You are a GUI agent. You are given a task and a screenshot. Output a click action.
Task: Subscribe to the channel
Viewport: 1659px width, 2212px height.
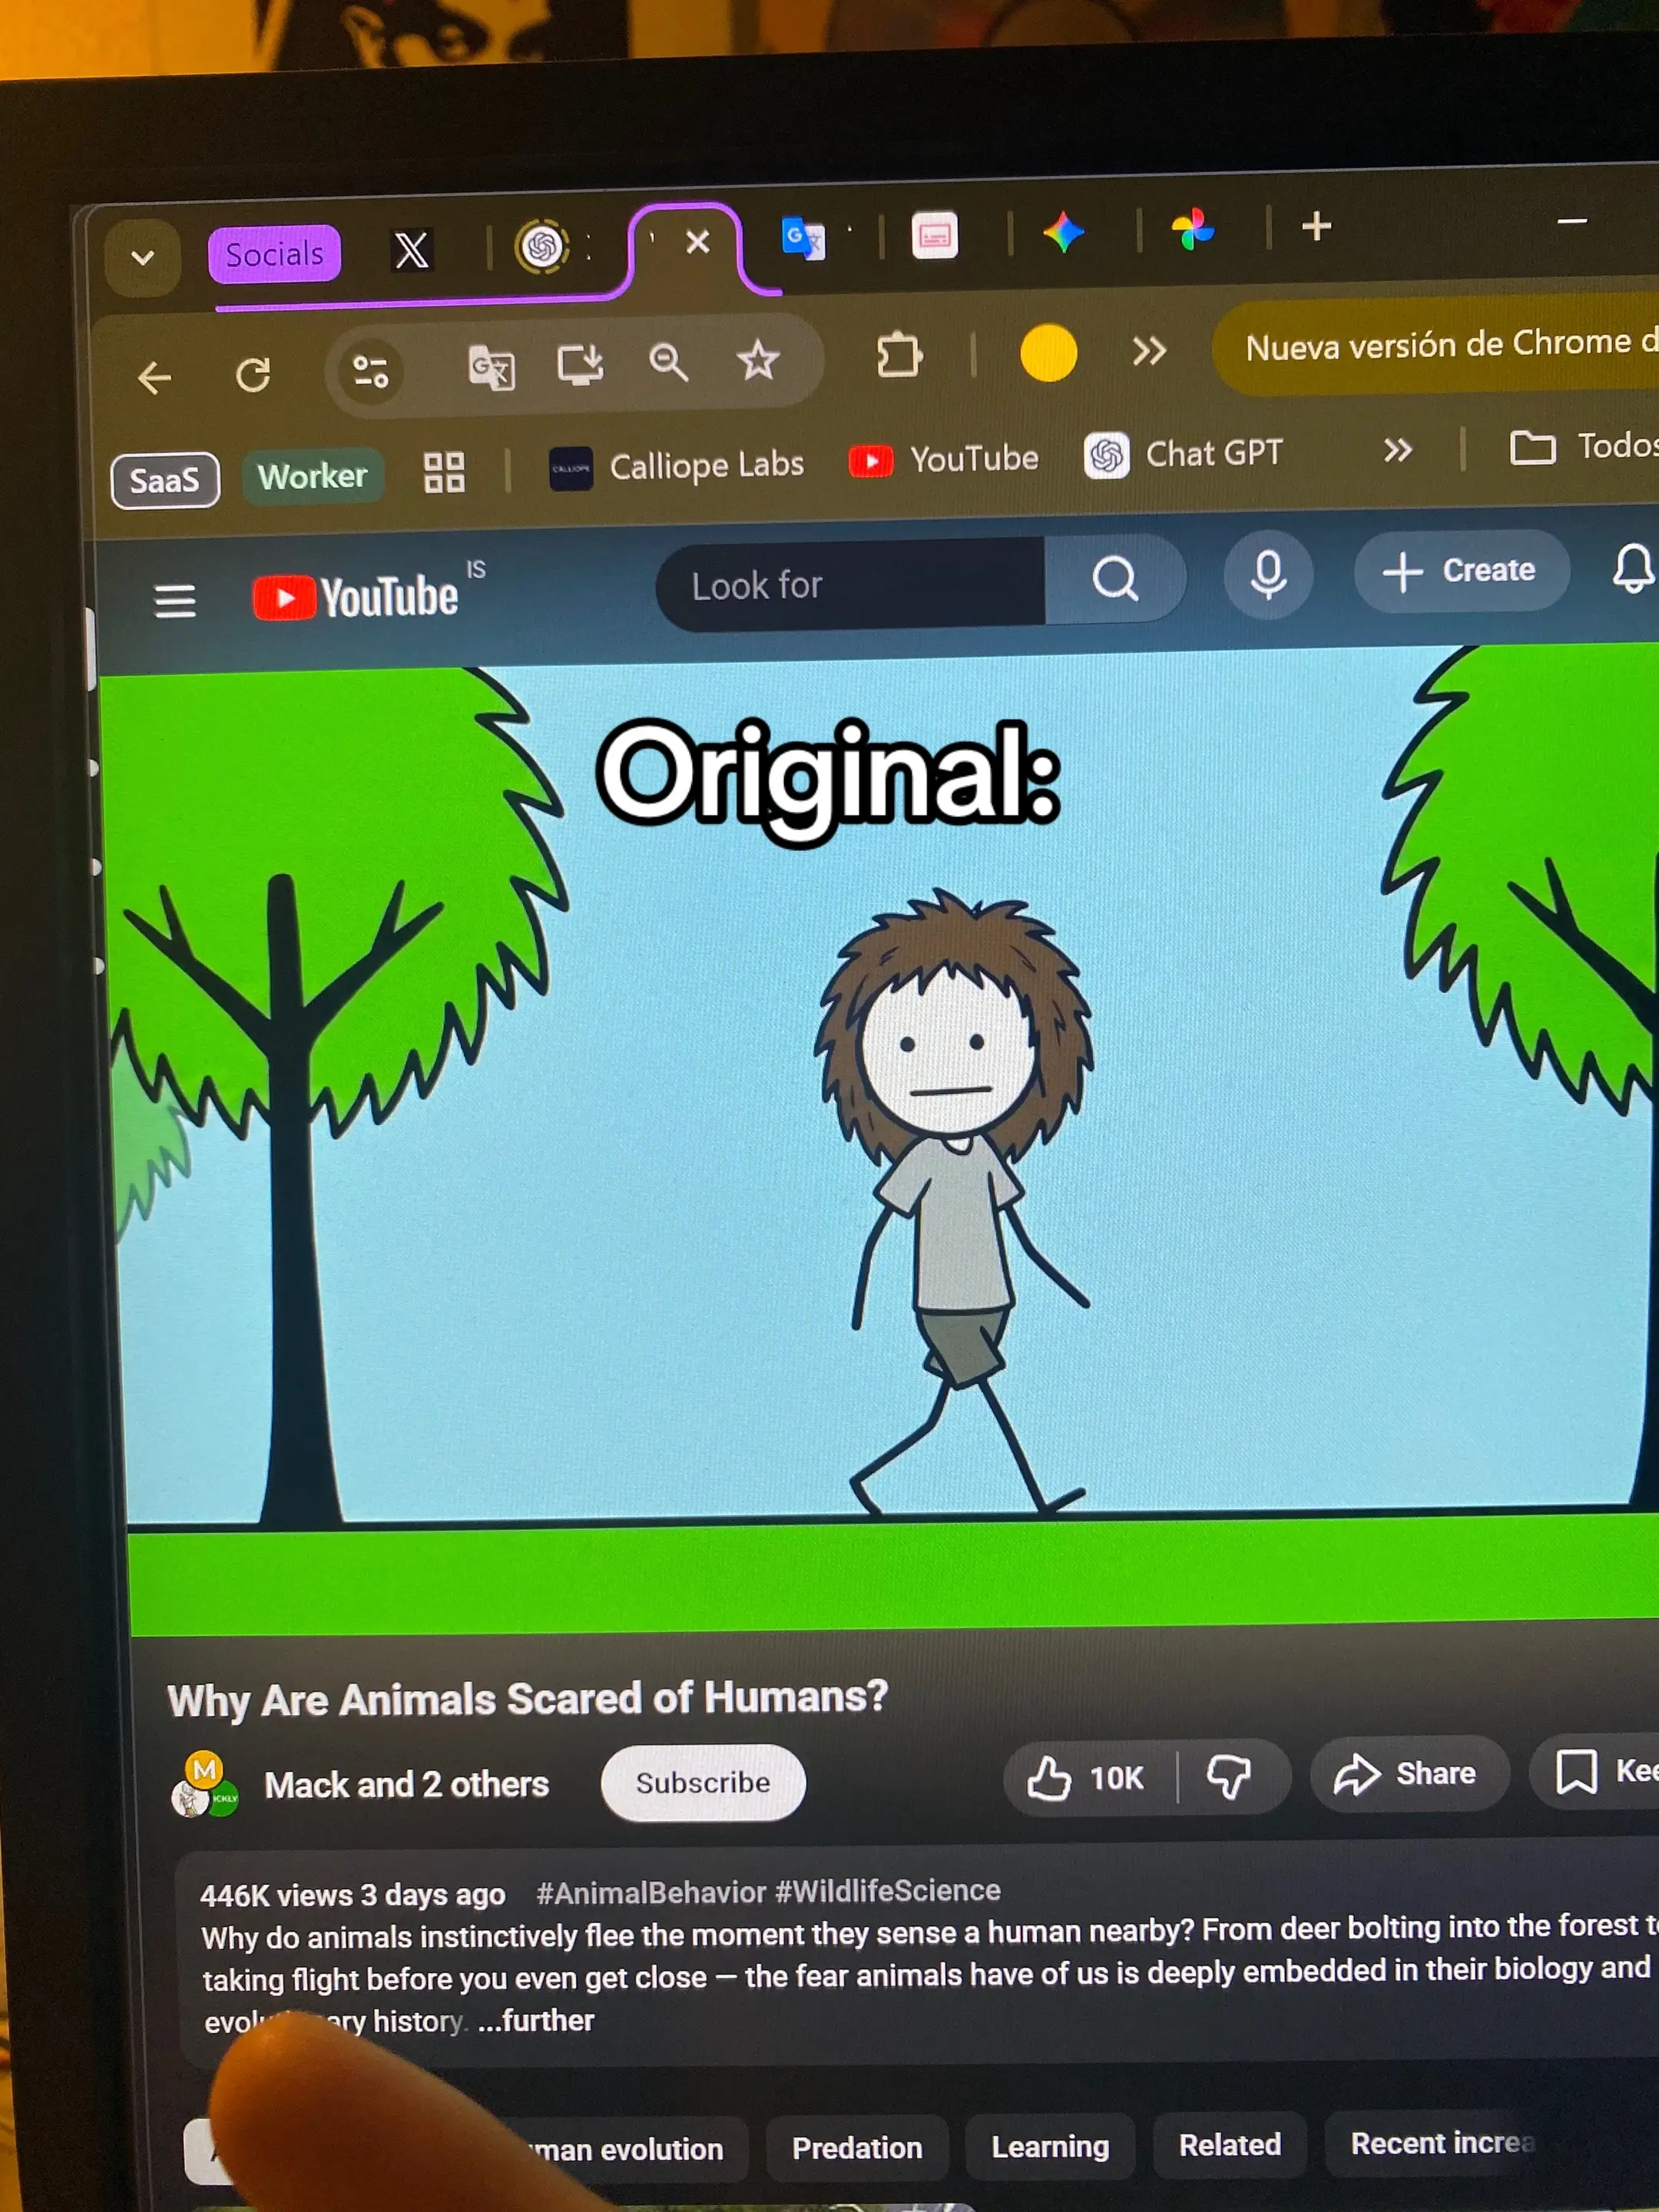[x=702, y=1783]
